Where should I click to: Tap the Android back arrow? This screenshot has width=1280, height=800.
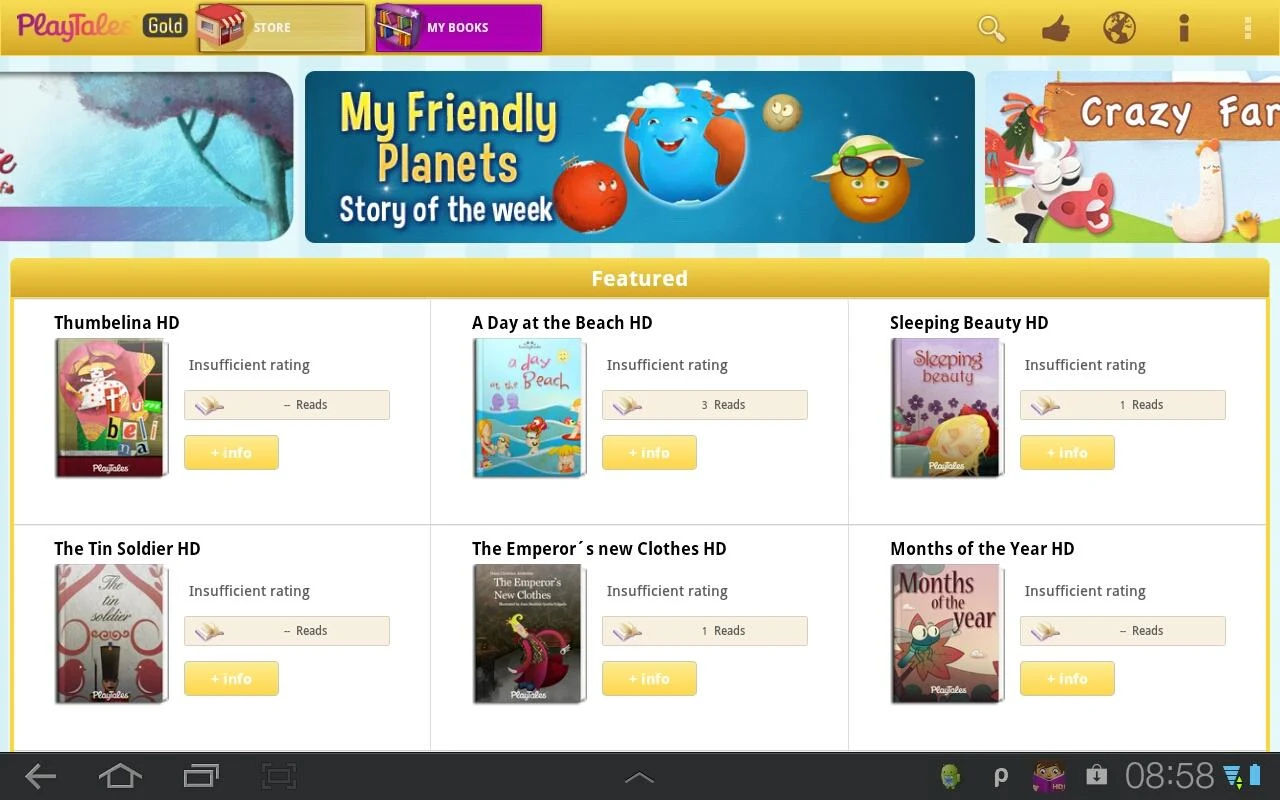(40, 776)
